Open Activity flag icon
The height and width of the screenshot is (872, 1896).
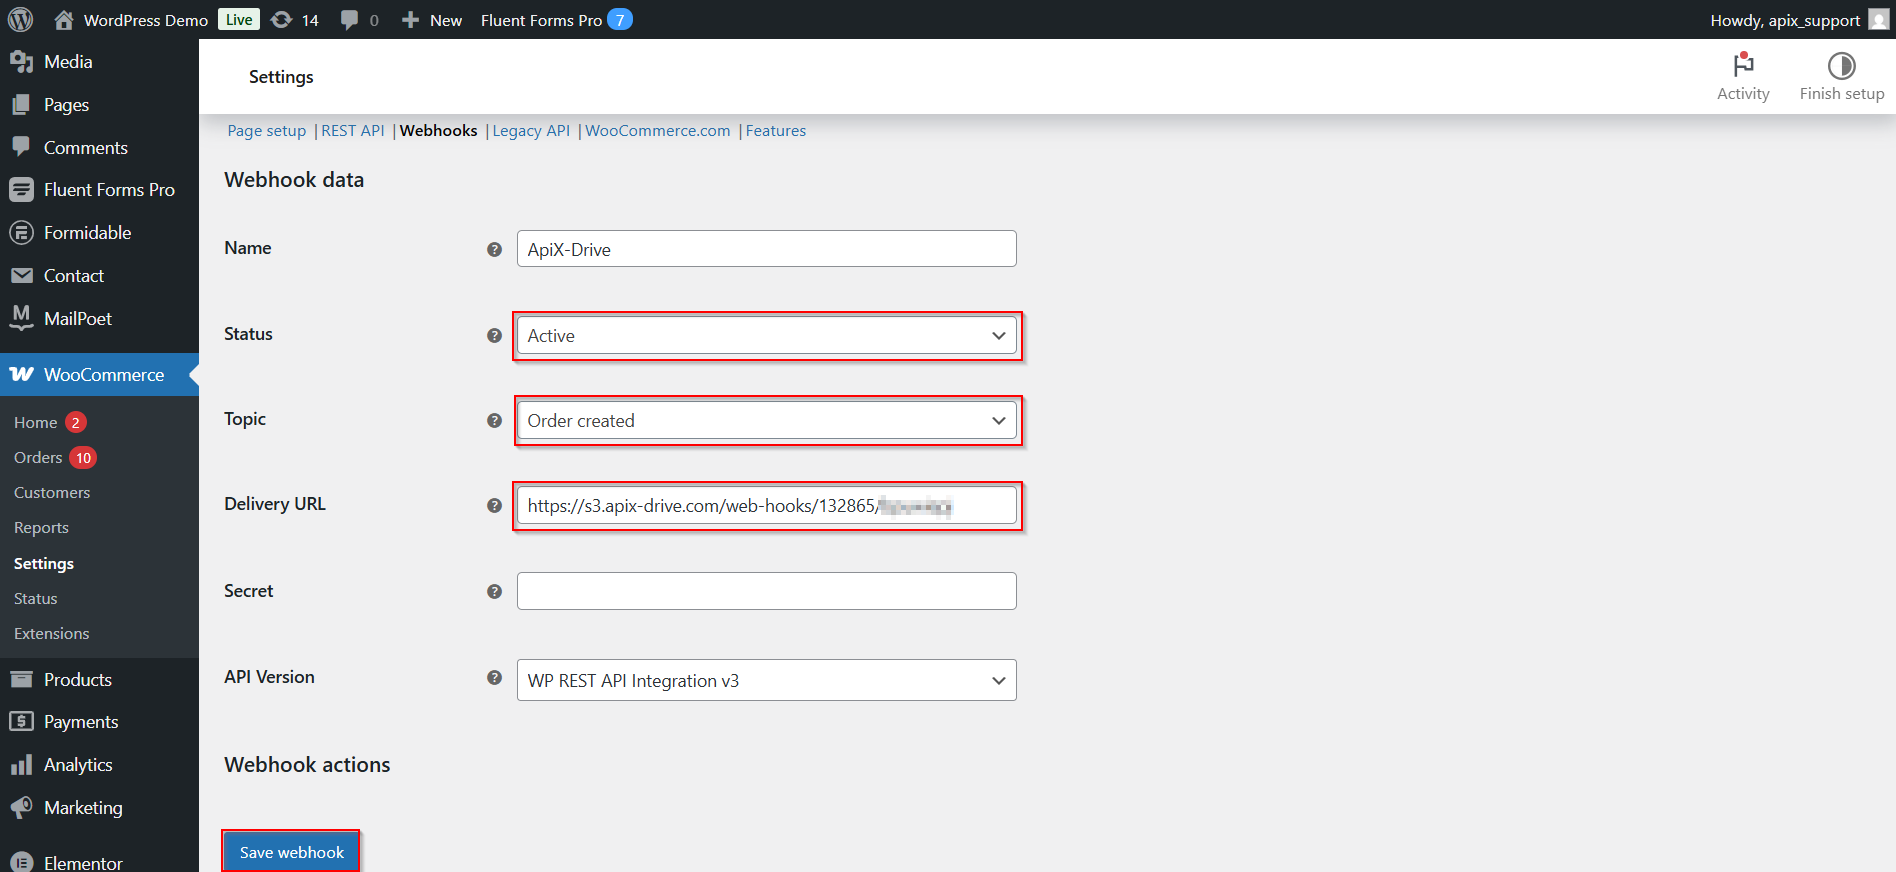pyautogui.click(x=1743, y=65)
